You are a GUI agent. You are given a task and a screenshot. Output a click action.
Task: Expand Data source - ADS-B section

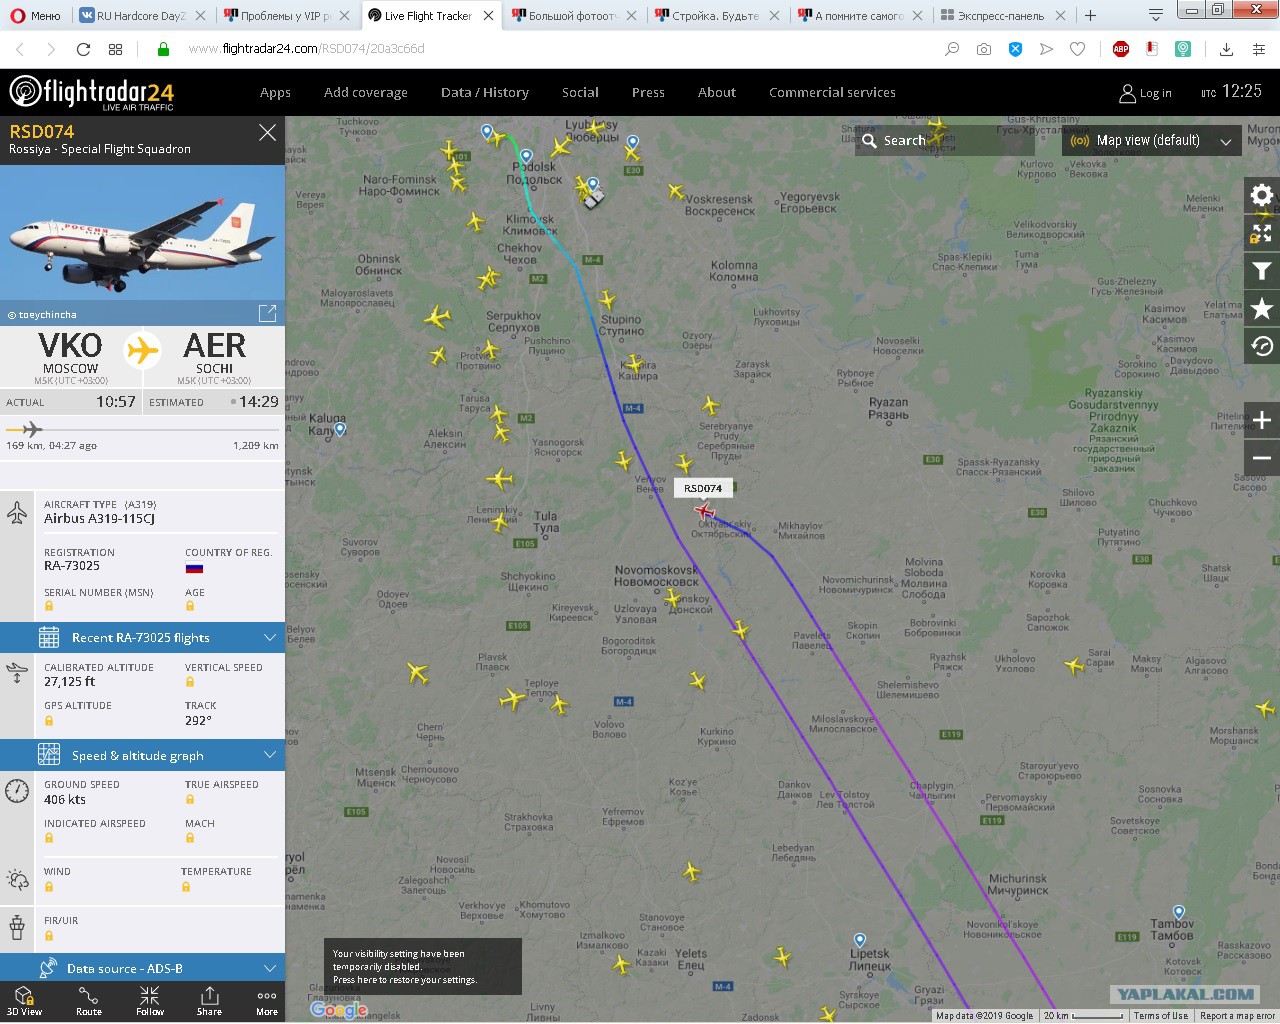142,968
